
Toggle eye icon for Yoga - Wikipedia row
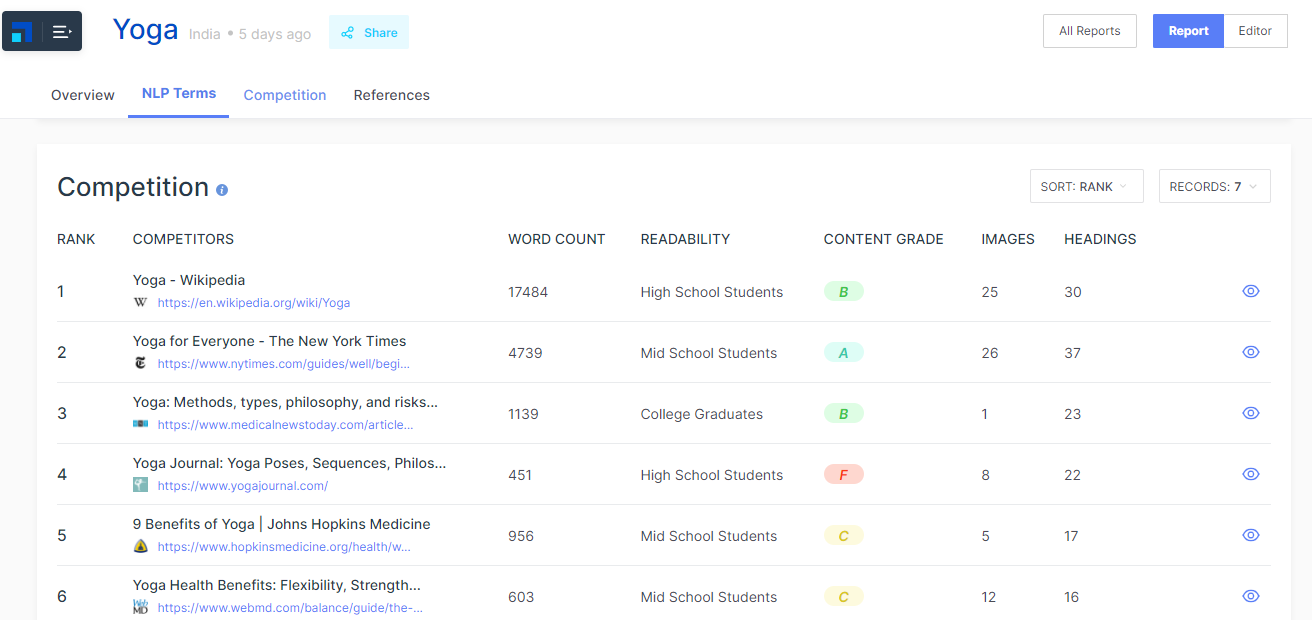(x=1251, y=291)
